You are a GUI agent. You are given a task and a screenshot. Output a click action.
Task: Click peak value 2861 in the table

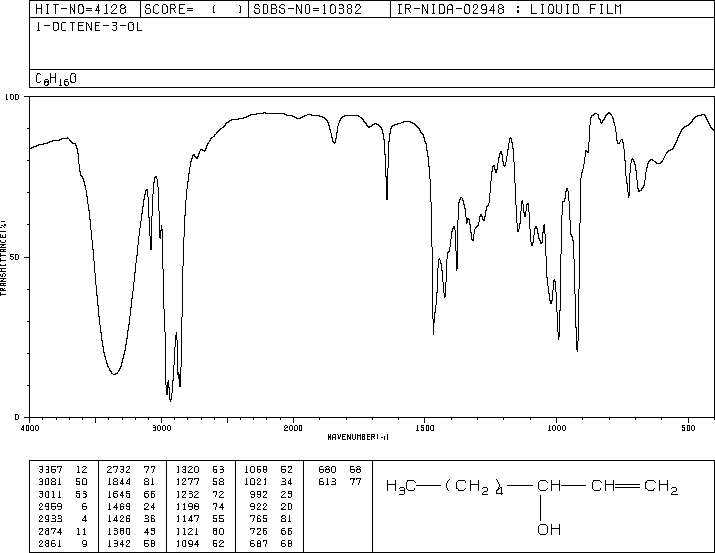click(50, 544)
